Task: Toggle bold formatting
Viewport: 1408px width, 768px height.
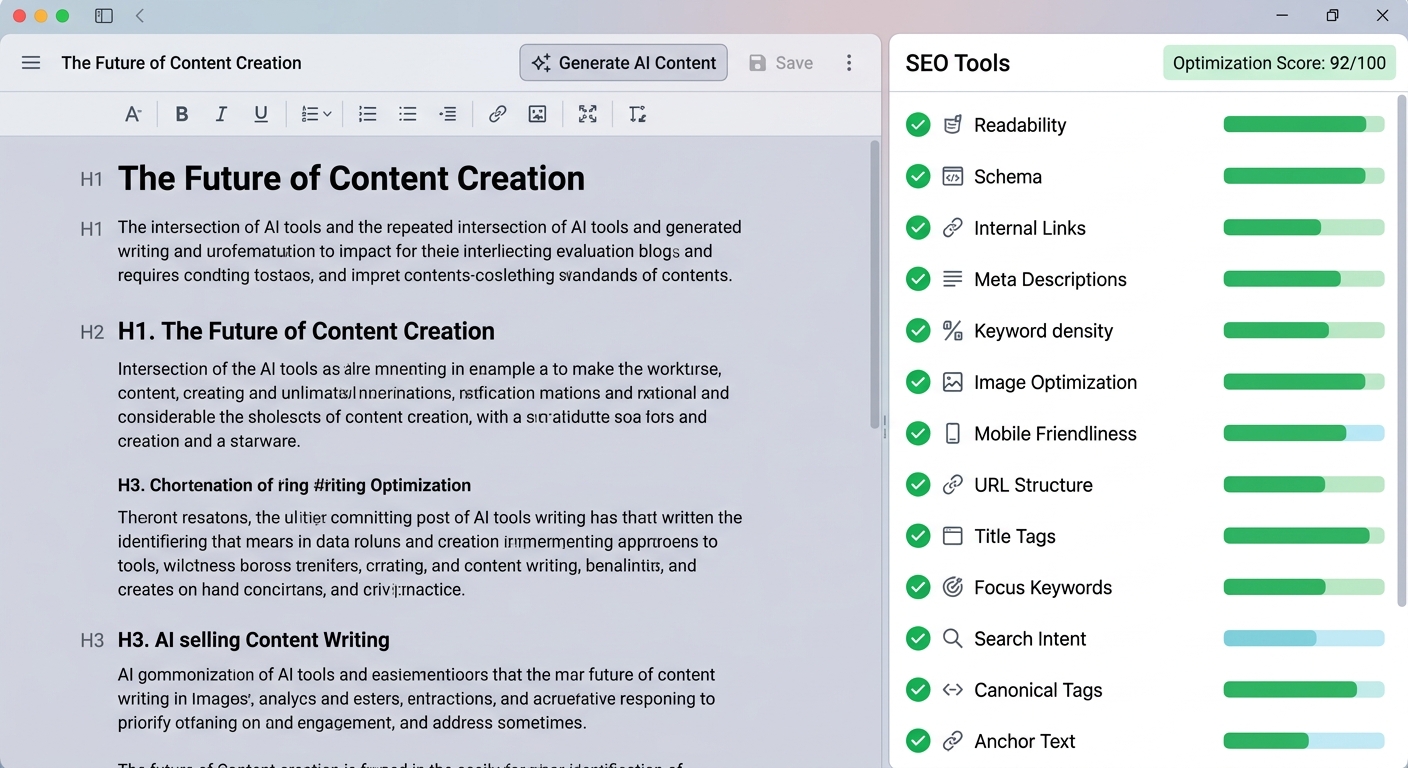Action: 182,114
